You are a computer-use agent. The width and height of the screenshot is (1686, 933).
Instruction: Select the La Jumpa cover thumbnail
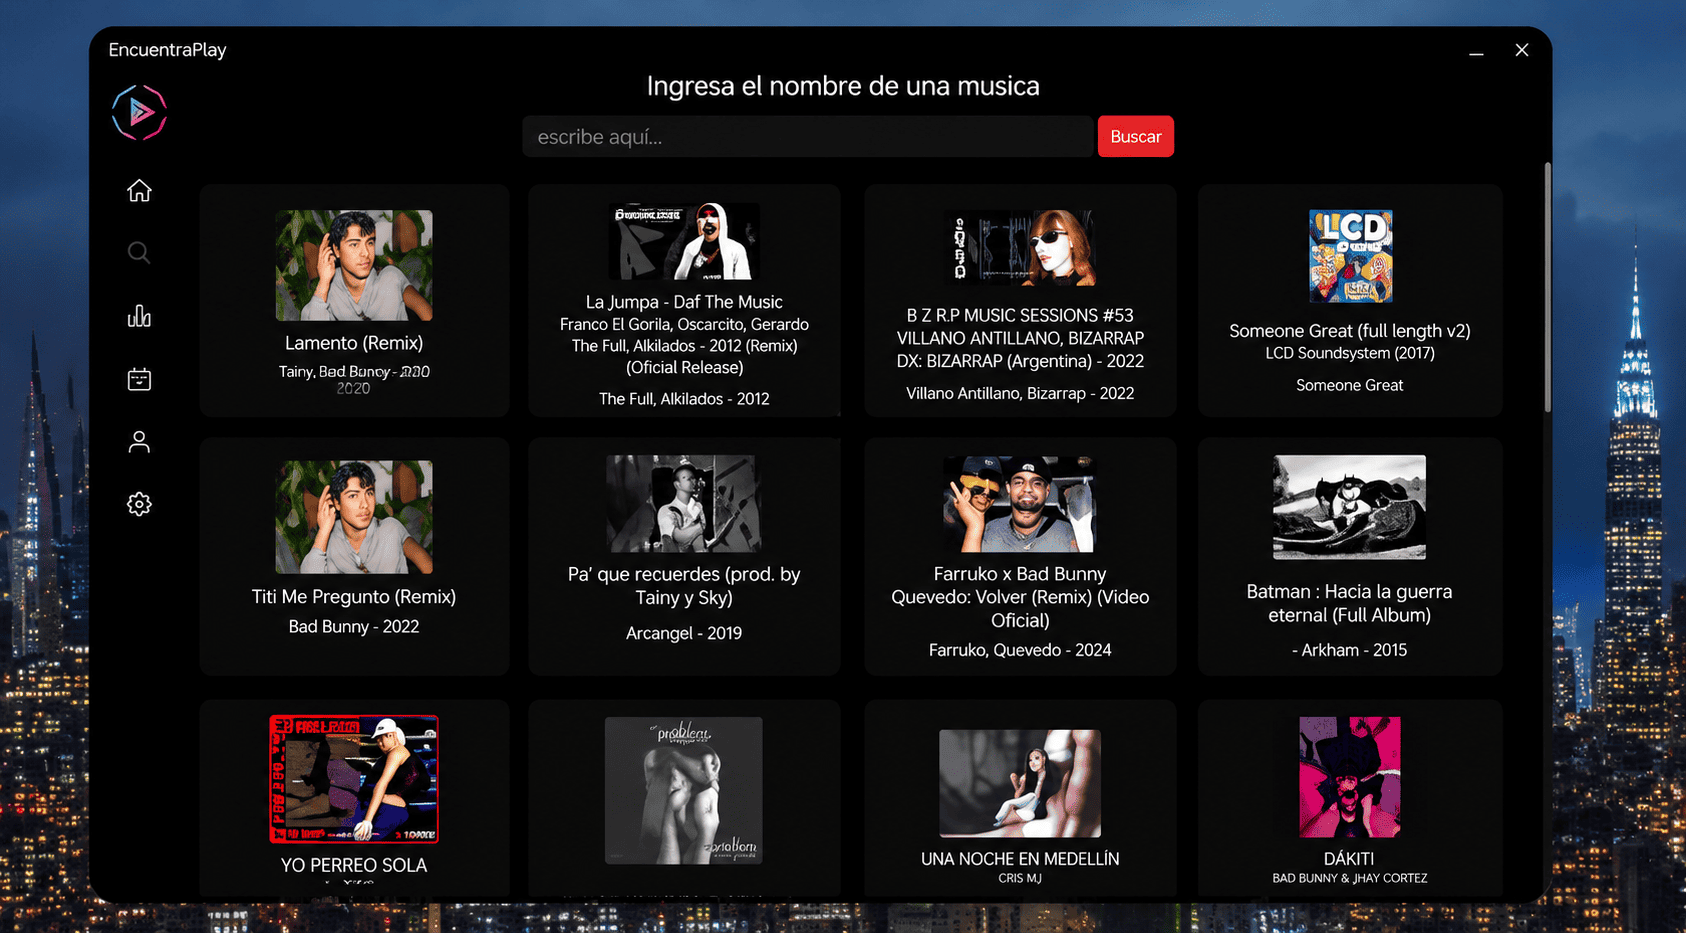[x=684, y=241]
